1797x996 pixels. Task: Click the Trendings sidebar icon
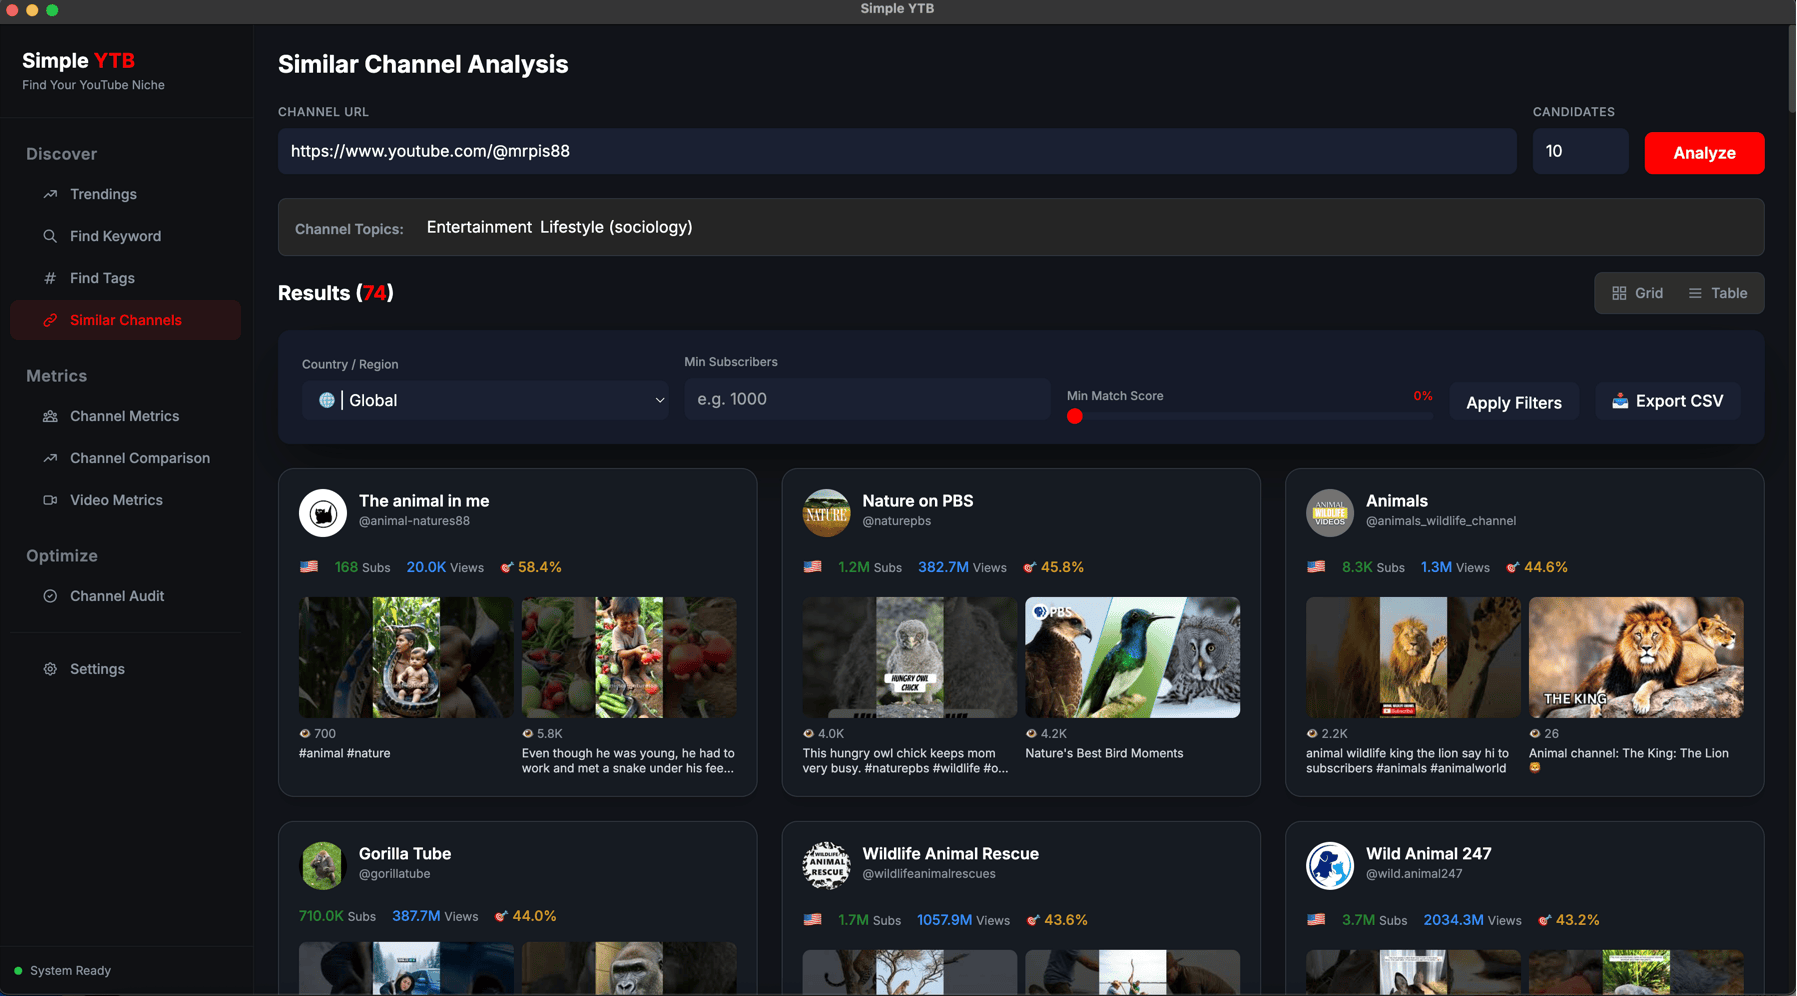(50, 194)
